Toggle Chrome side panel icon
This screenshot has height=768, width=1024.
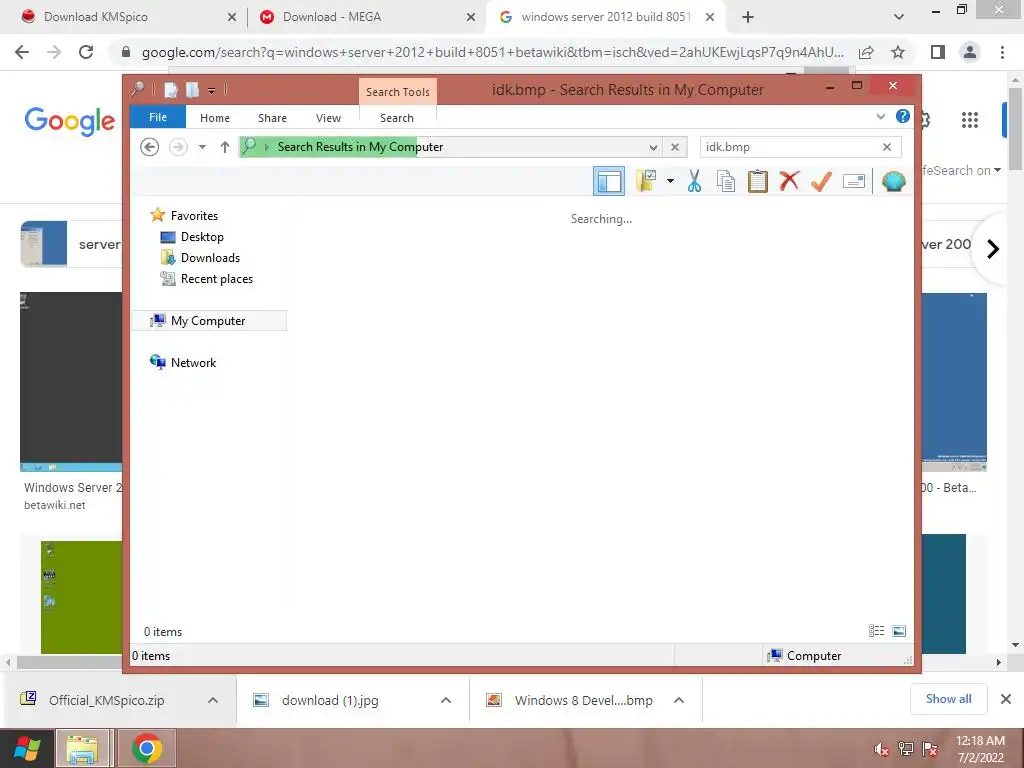coord(938,52)
